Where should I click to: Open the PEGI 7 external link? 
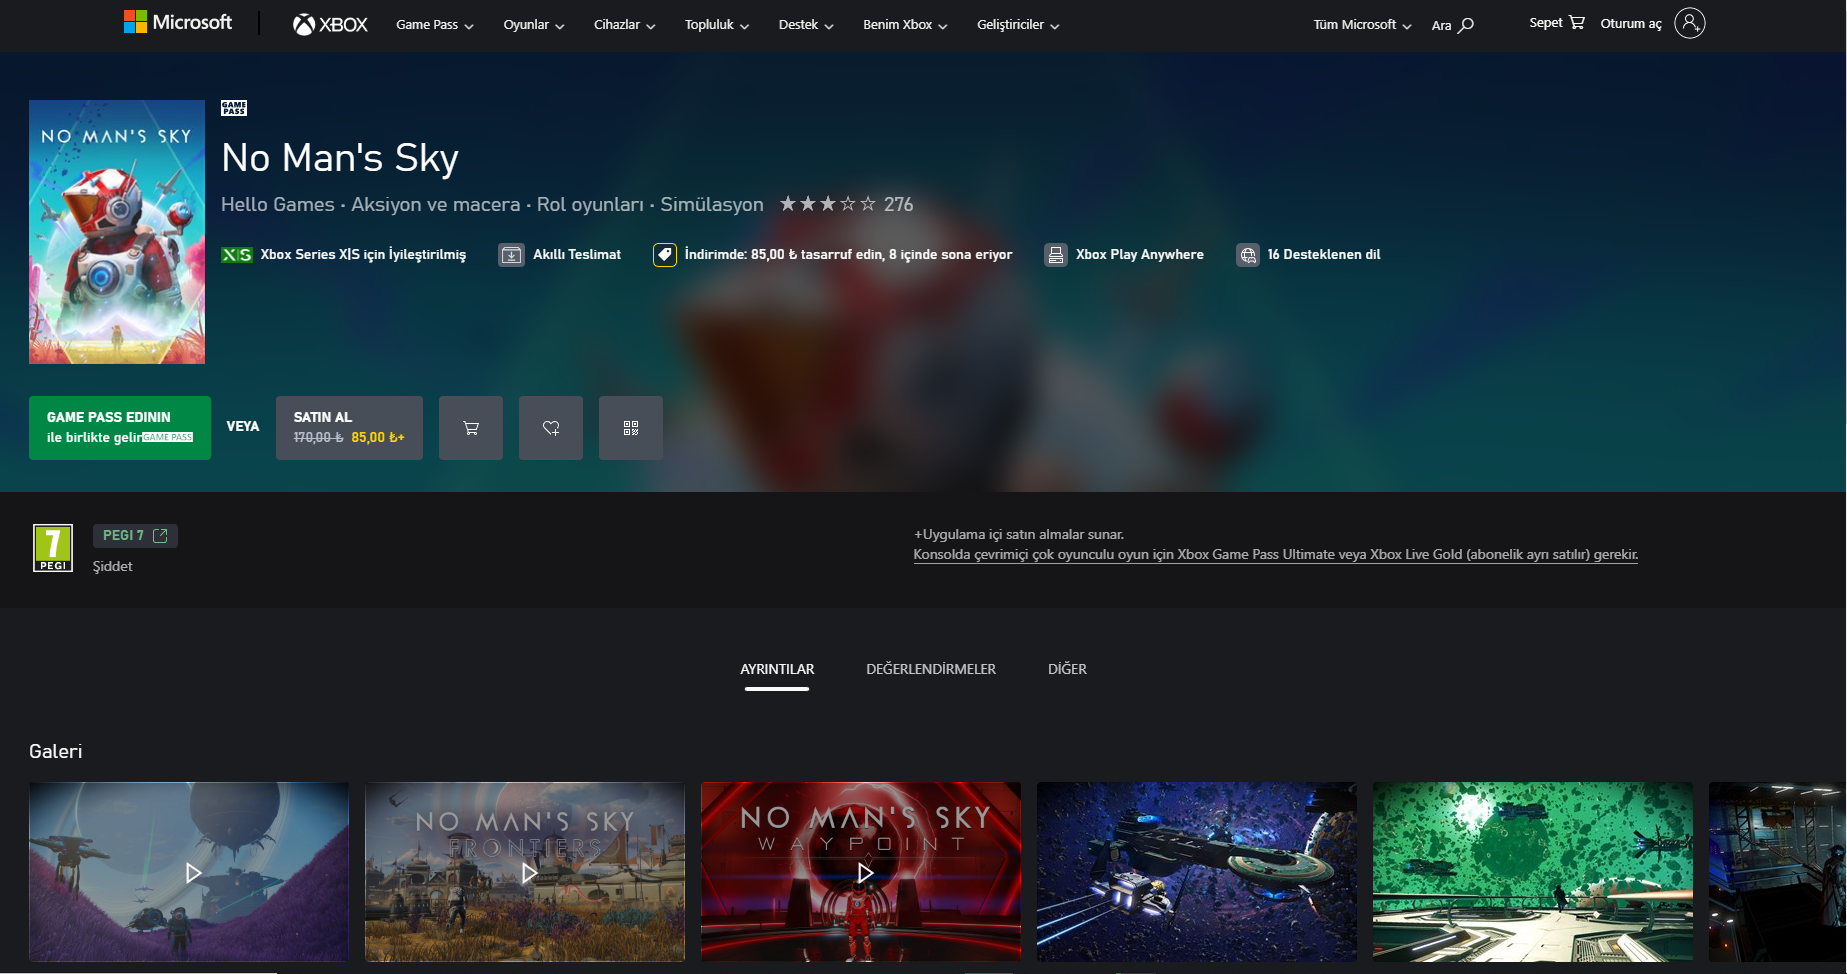click(135, 536)
